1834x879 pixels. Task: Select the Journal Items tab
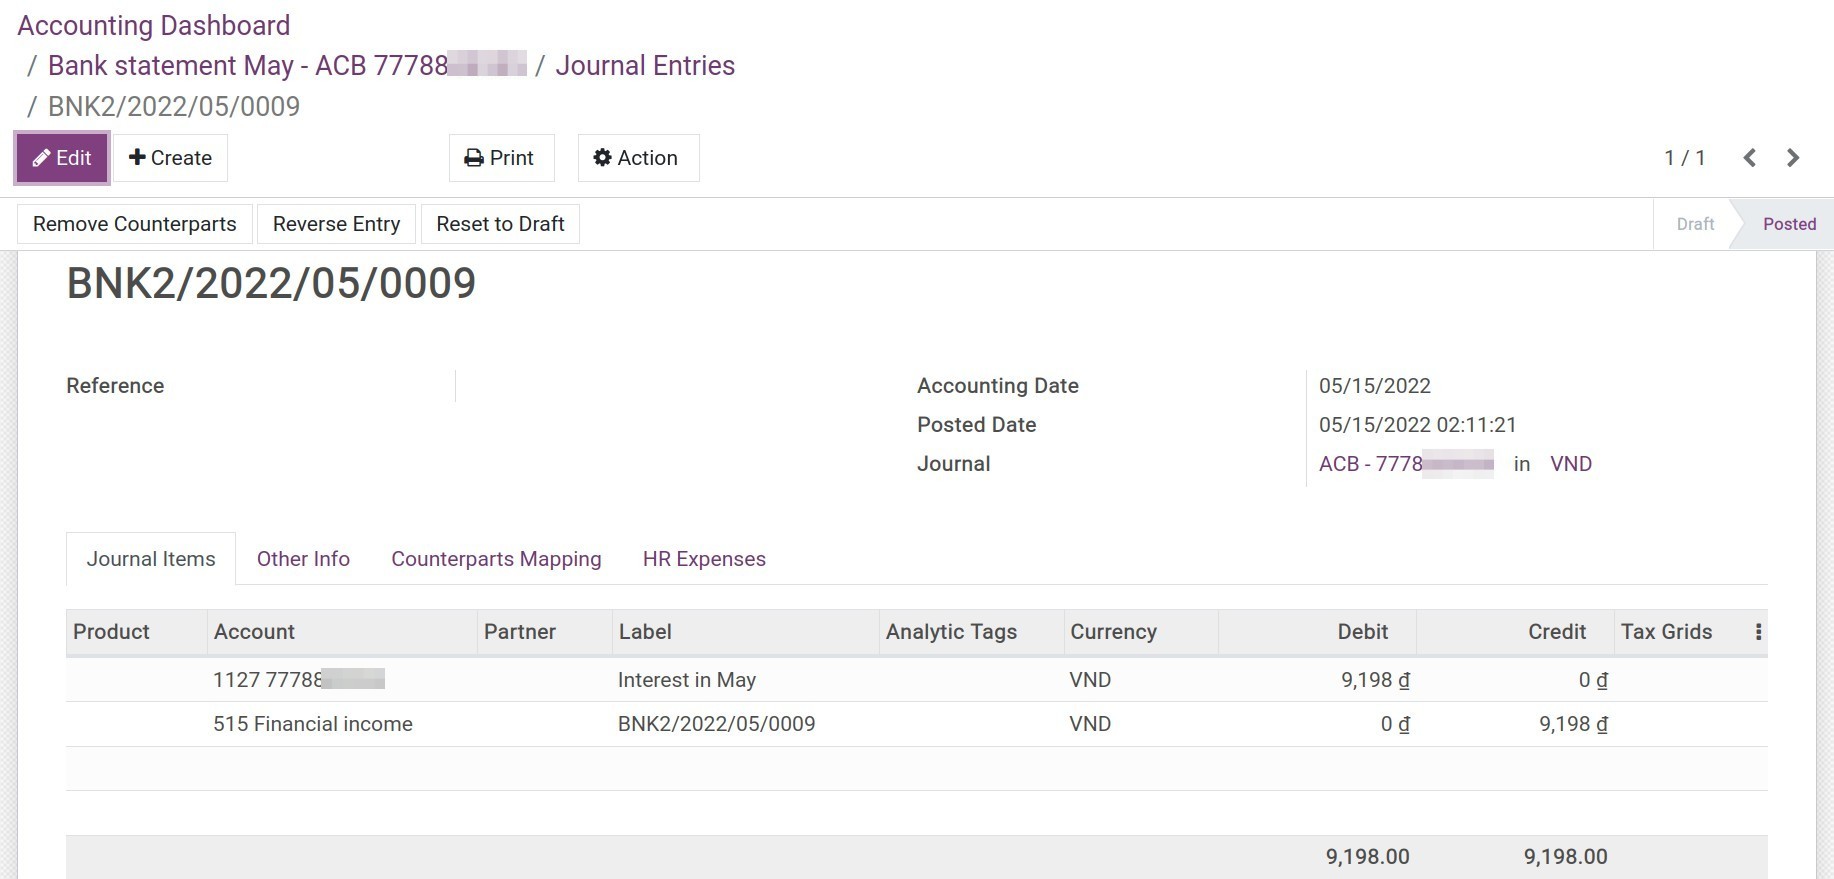pos(151,559)
